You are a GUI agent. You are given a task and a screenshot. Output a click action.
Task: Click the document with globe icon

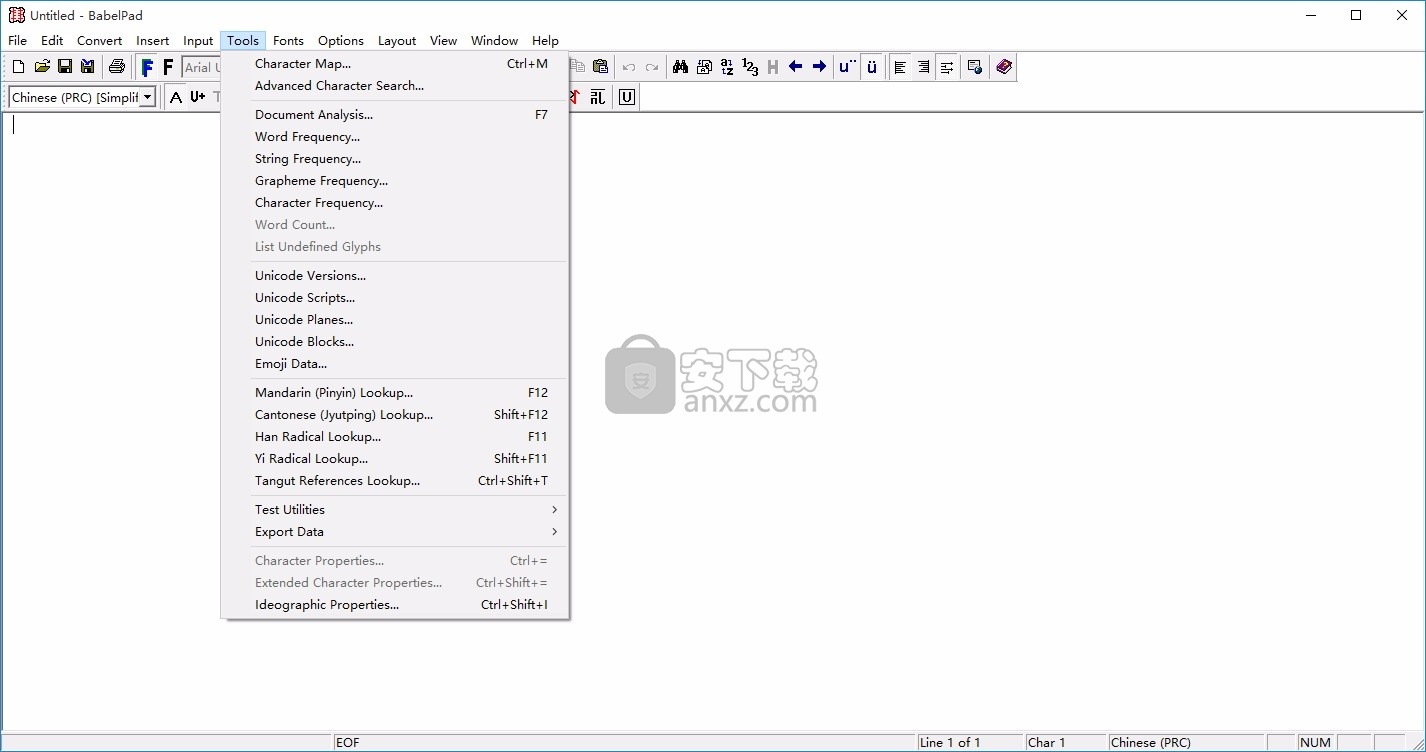975,67
